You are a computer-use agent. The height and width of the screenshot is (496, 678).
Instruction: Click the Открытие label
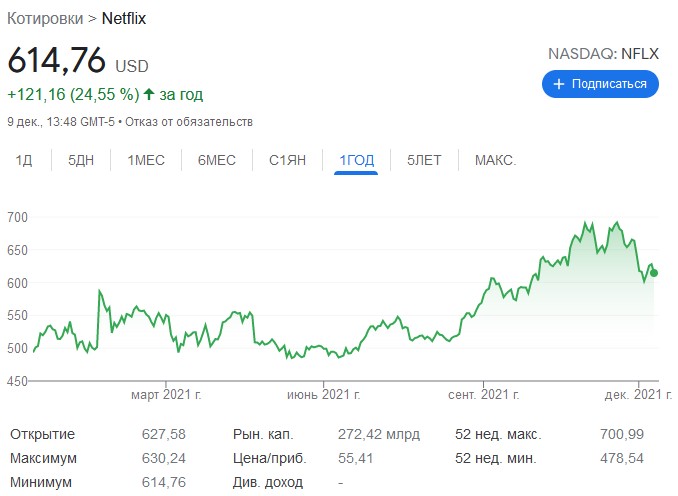pyautogui.click(x=42, y=434)
